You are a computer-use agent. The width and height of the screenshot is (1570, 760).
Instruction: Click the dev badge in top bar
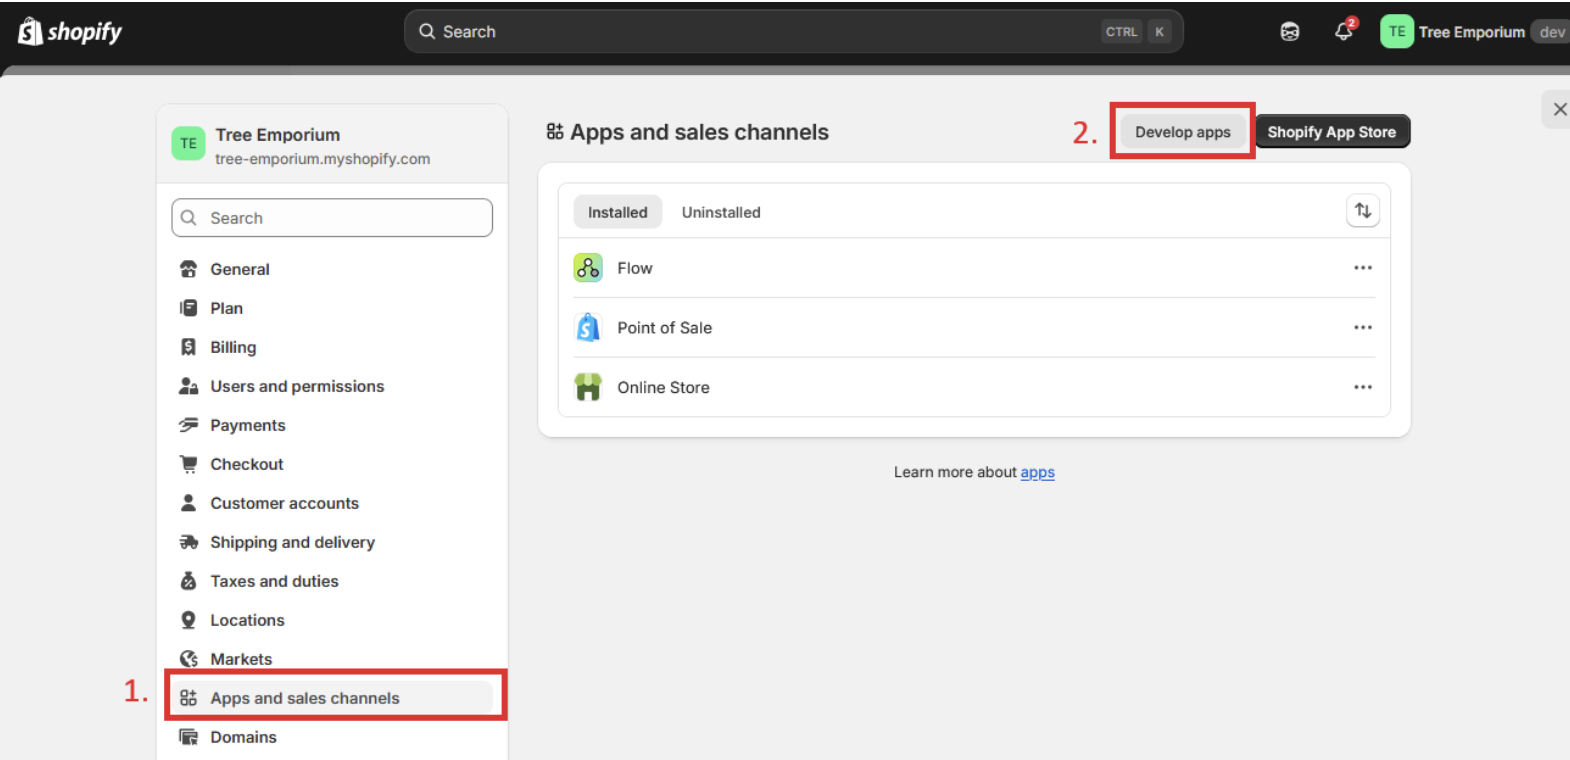click(1551, 32)
